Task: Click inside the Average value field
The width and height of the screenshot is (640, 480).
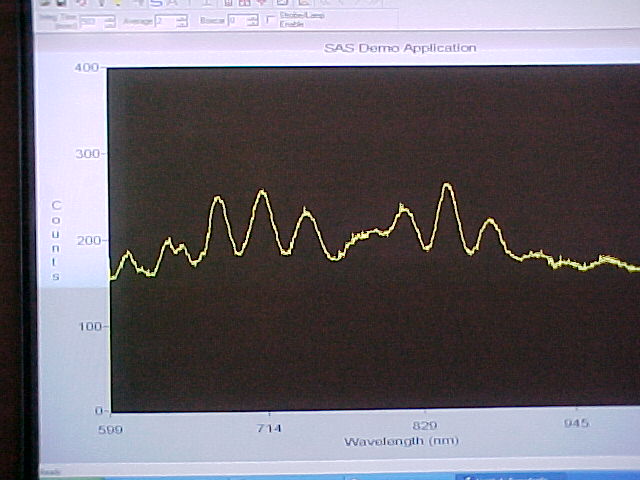Action: click(165, 21)
